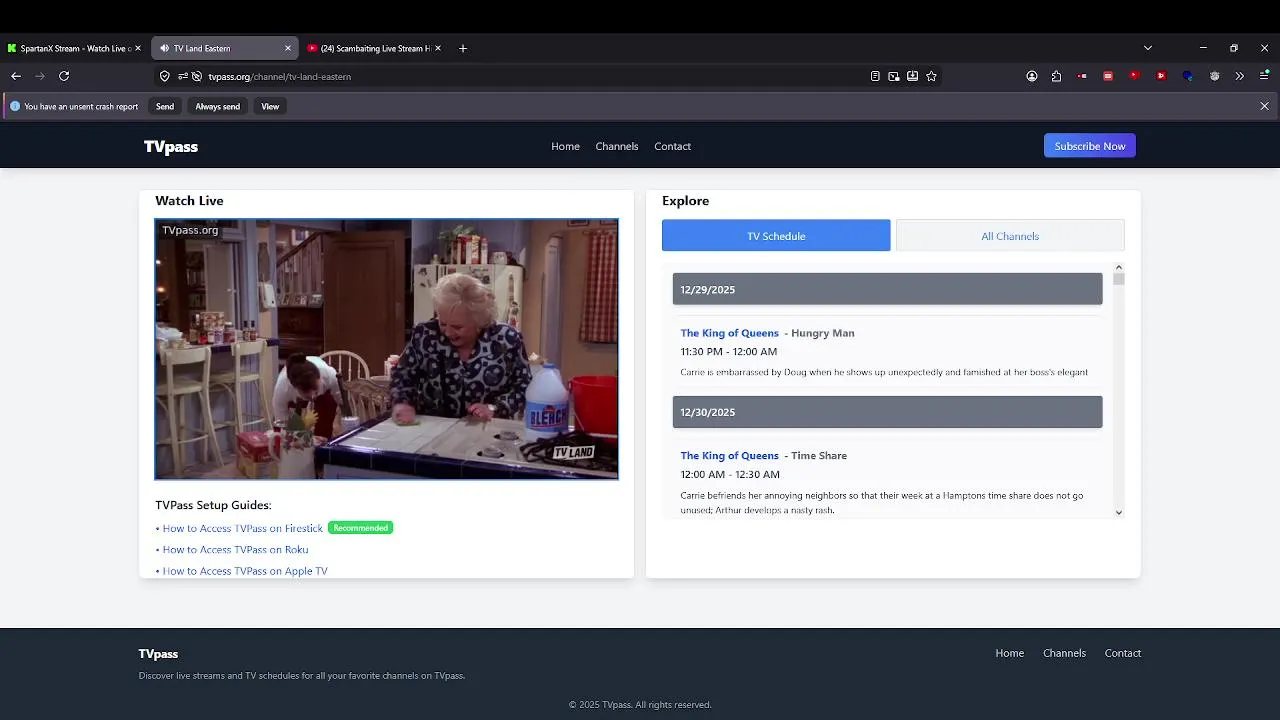View the unsent crash report
The width and height of the screenshot is (1280, 720).
pyautogui.click(x=270, y=106)
